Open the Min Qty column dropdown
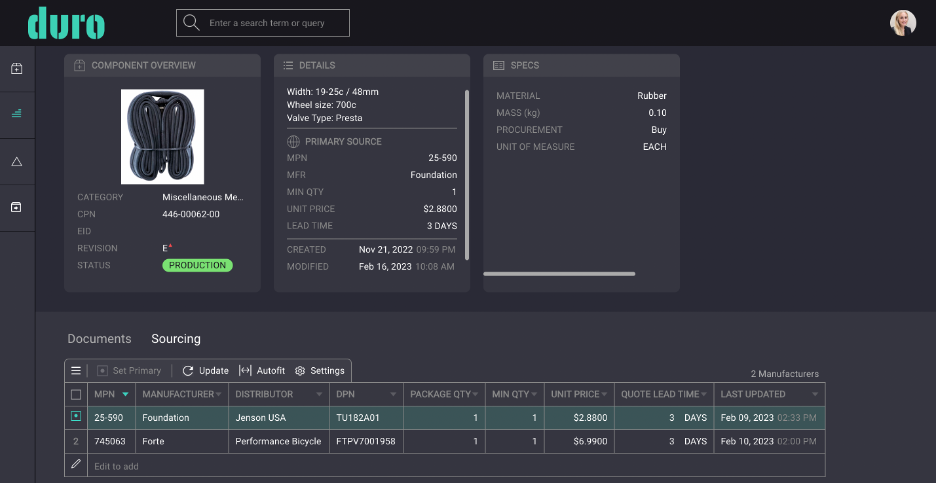The image size is (936, 484). tap(533, 394)
